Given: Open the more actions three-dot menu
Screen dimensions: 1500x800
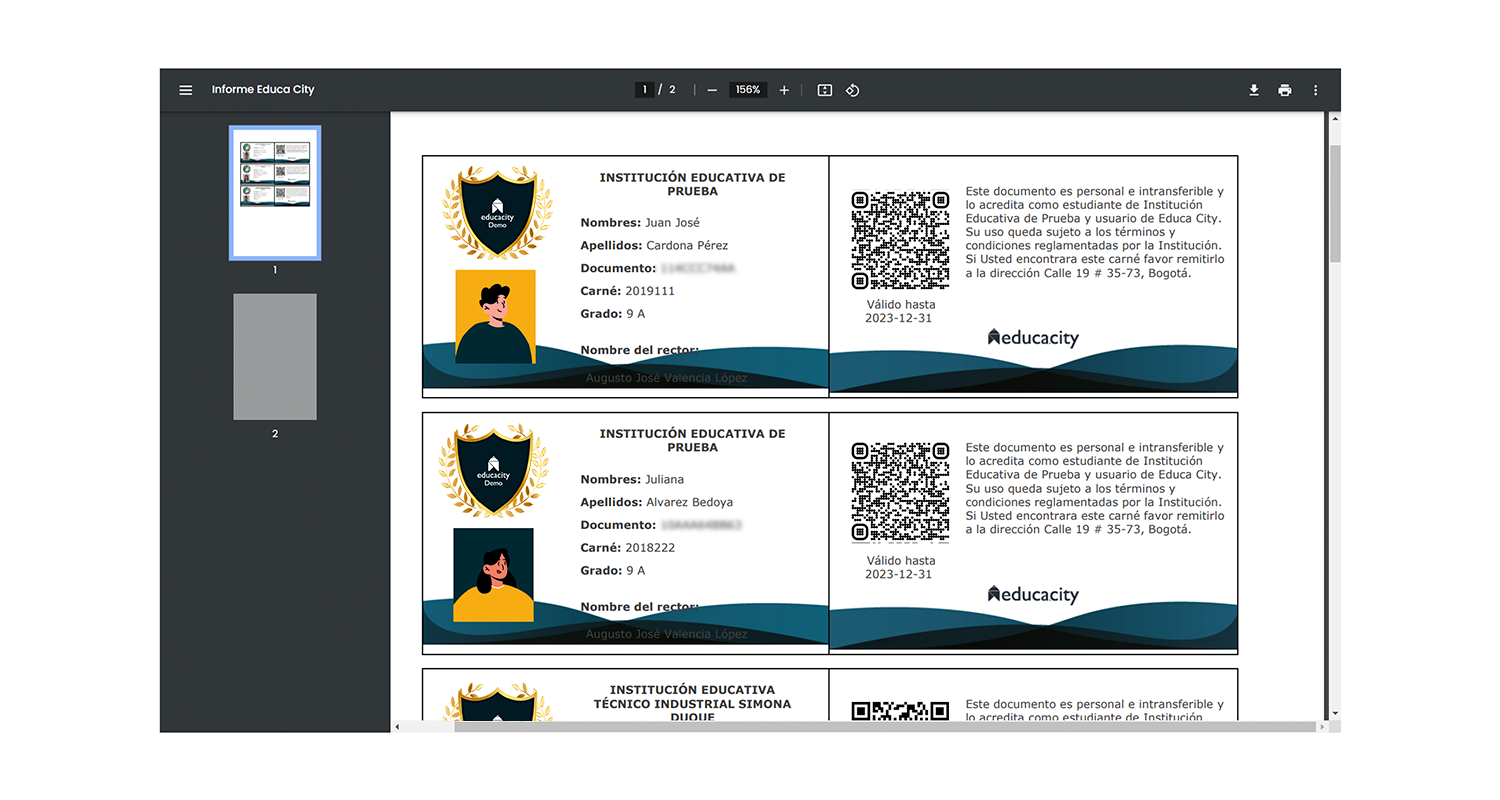Looking at the screenshot, I should point(1316,90).
